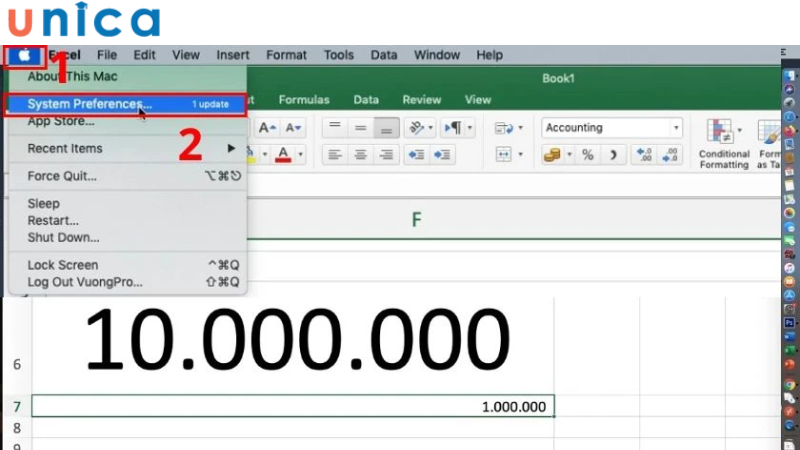Open the Edit menu
Viewport: 800px width, 450px height.
[144, 55]
